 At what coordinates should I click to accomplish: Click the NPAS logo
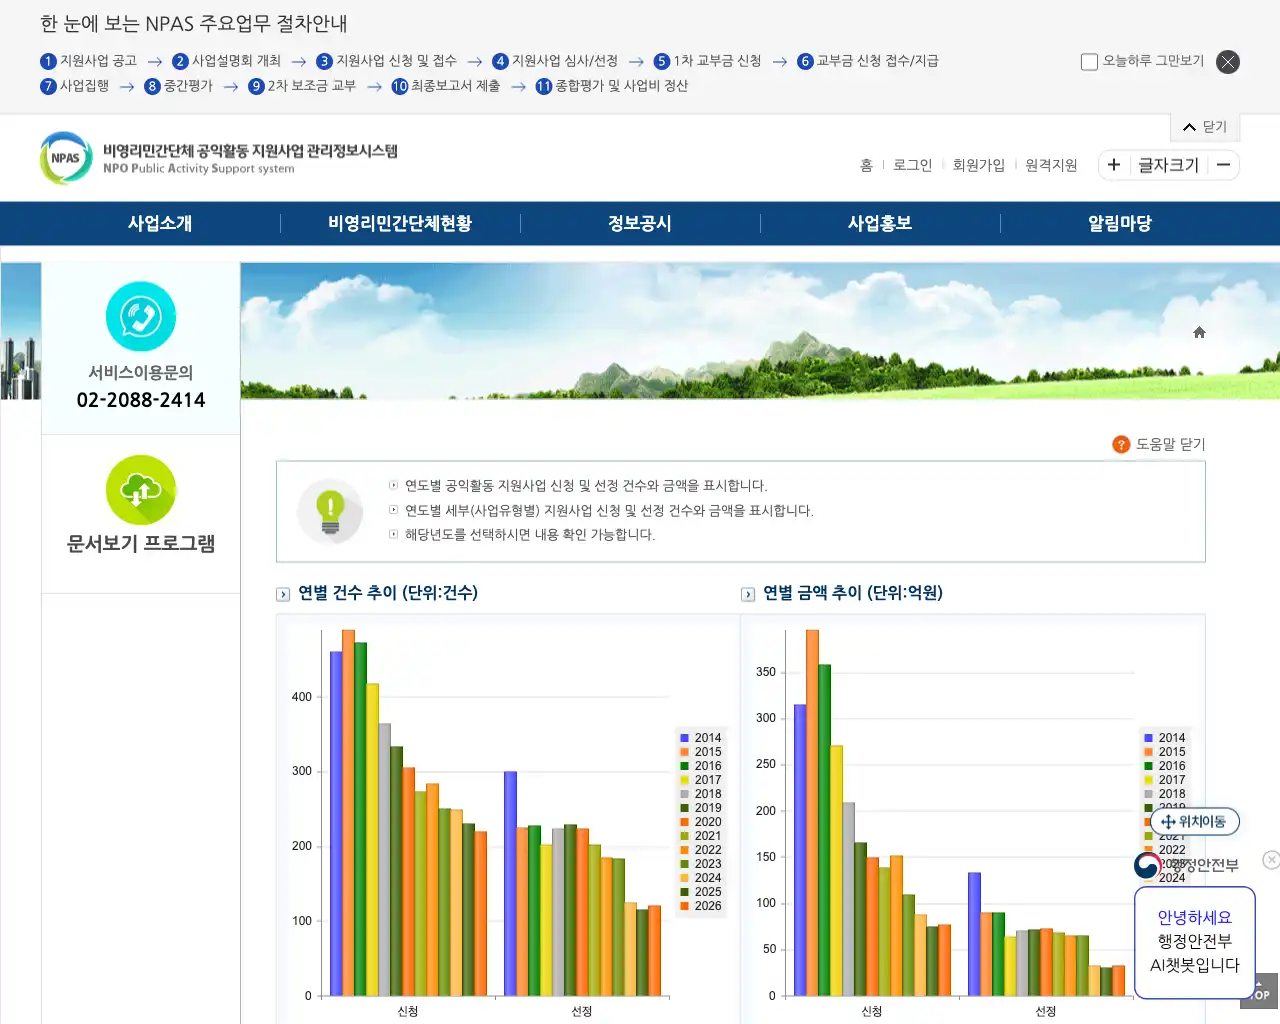218,158
